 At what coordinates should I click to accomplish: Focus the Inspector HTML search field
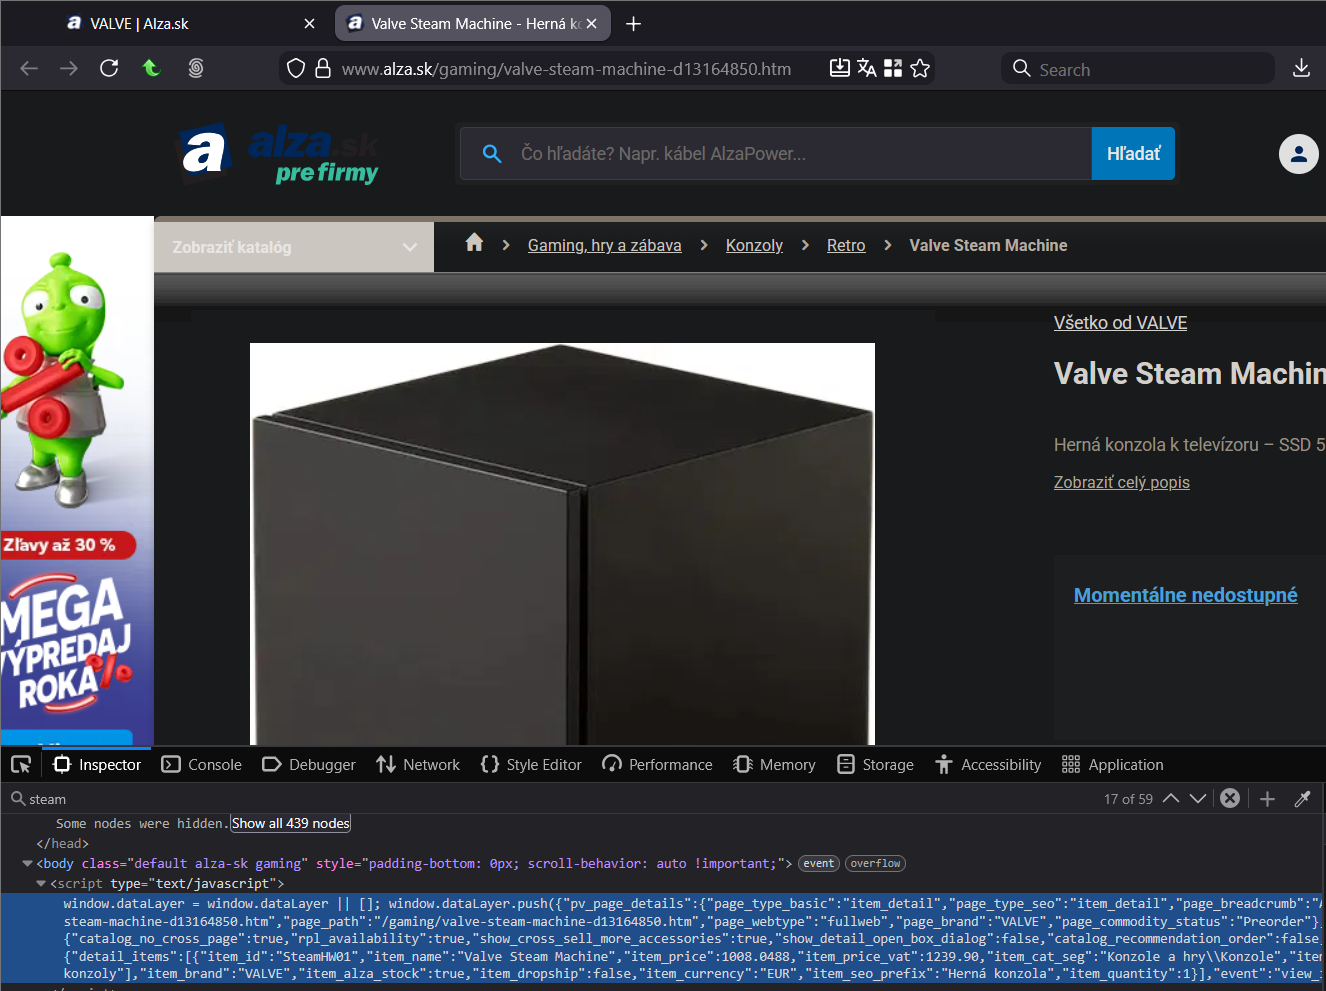pyautogui.click(x=550, y=799)
